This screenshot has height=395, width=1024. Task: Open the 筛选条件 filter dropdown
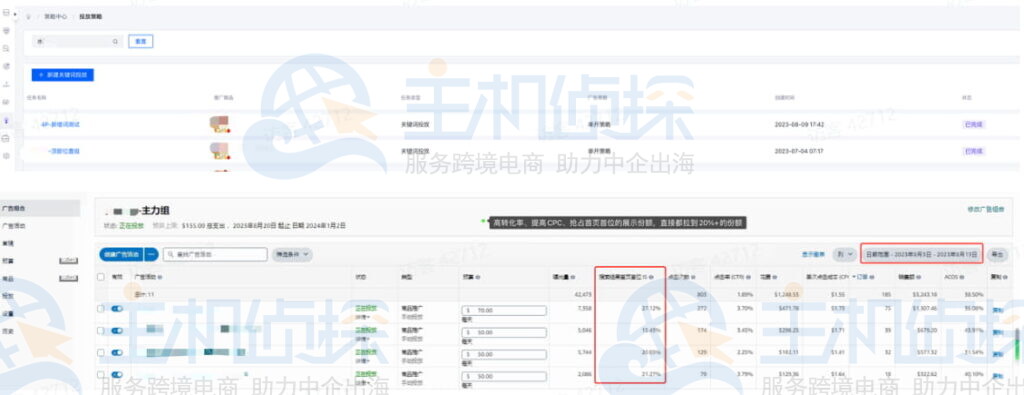point(292,255)
